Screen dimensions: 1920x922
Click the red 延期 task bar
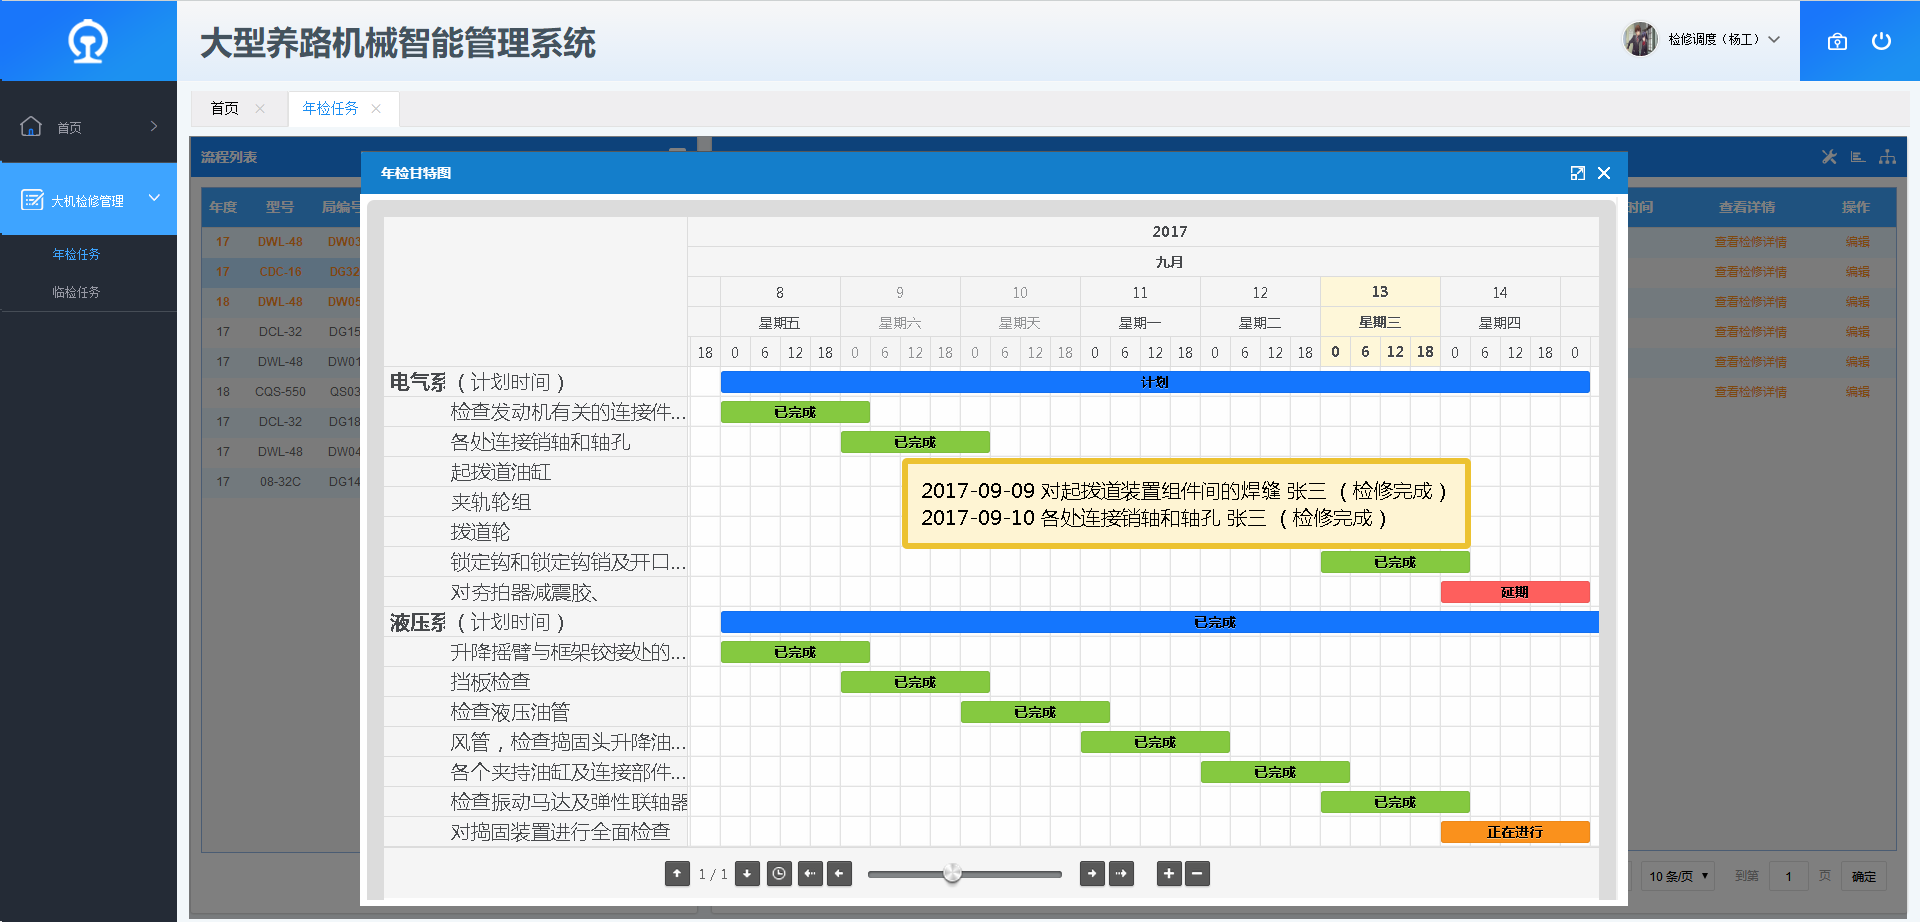point(1514,592)
